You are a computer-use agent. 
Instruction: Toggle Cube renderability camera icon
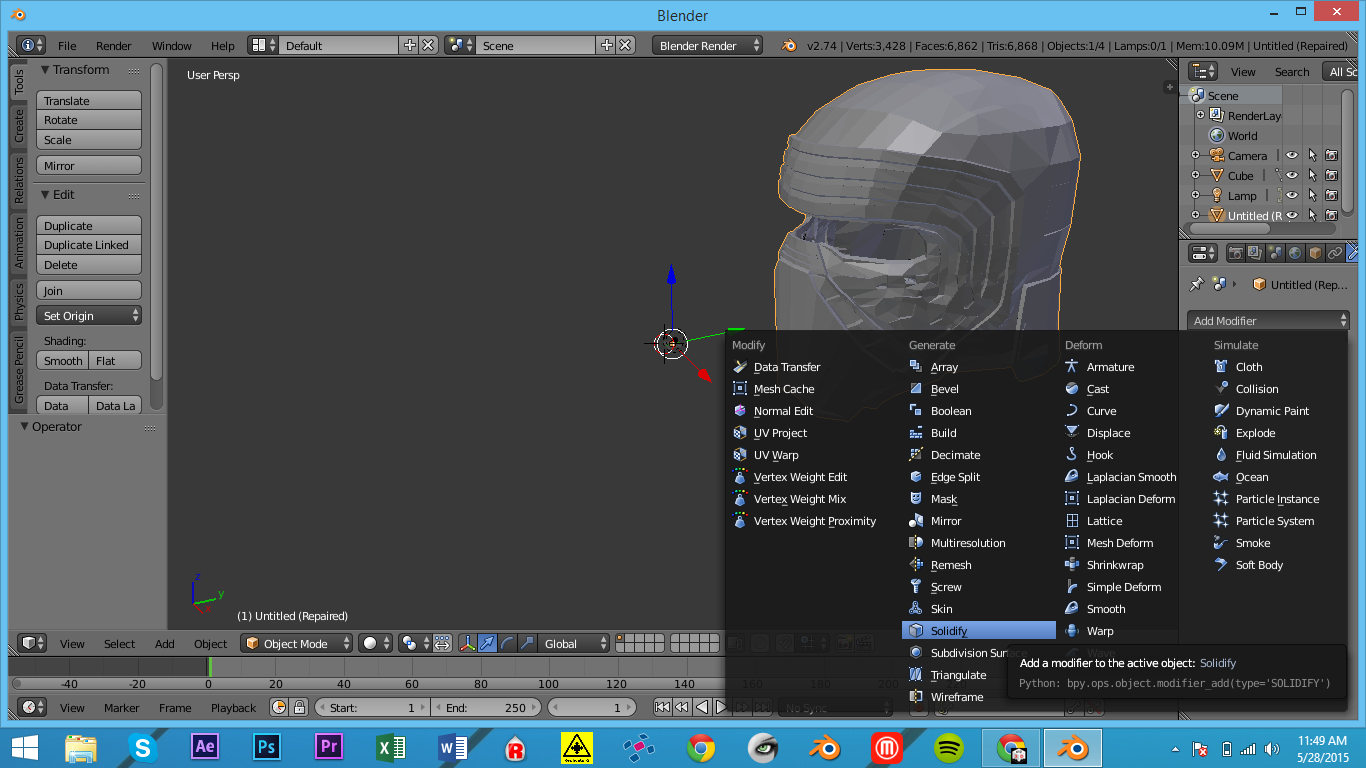[1332, 176]
